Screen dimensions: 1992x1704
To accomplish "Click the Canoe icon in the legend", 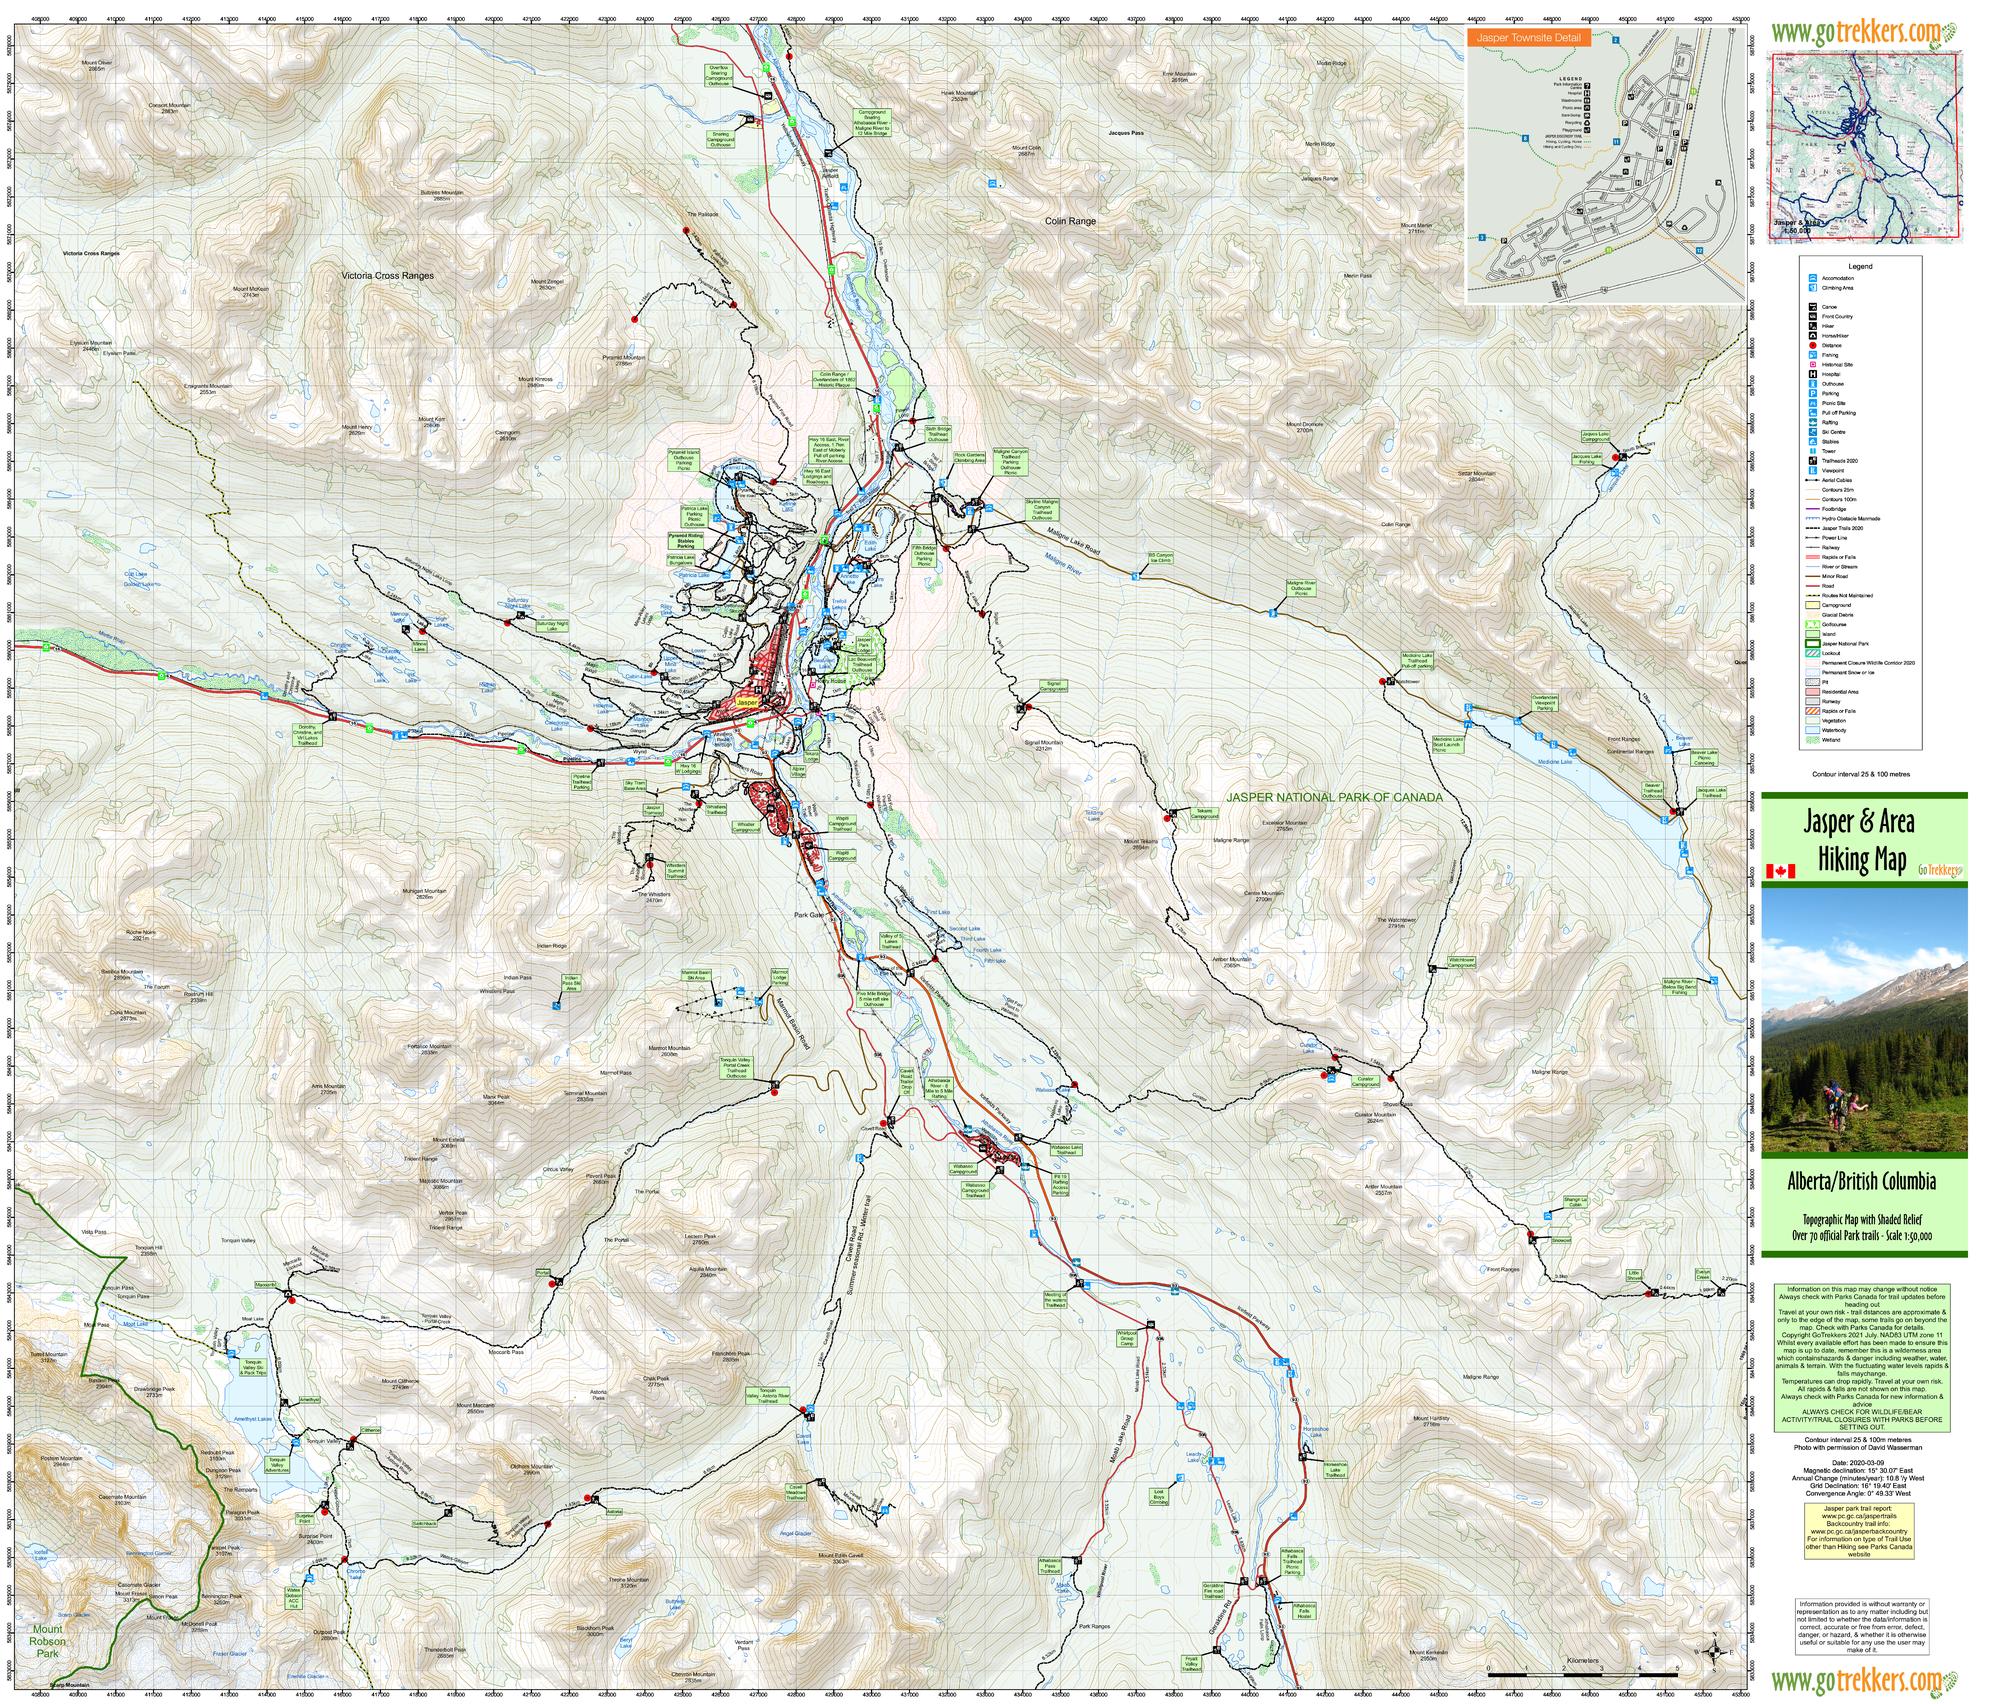I will point(1813,307).
